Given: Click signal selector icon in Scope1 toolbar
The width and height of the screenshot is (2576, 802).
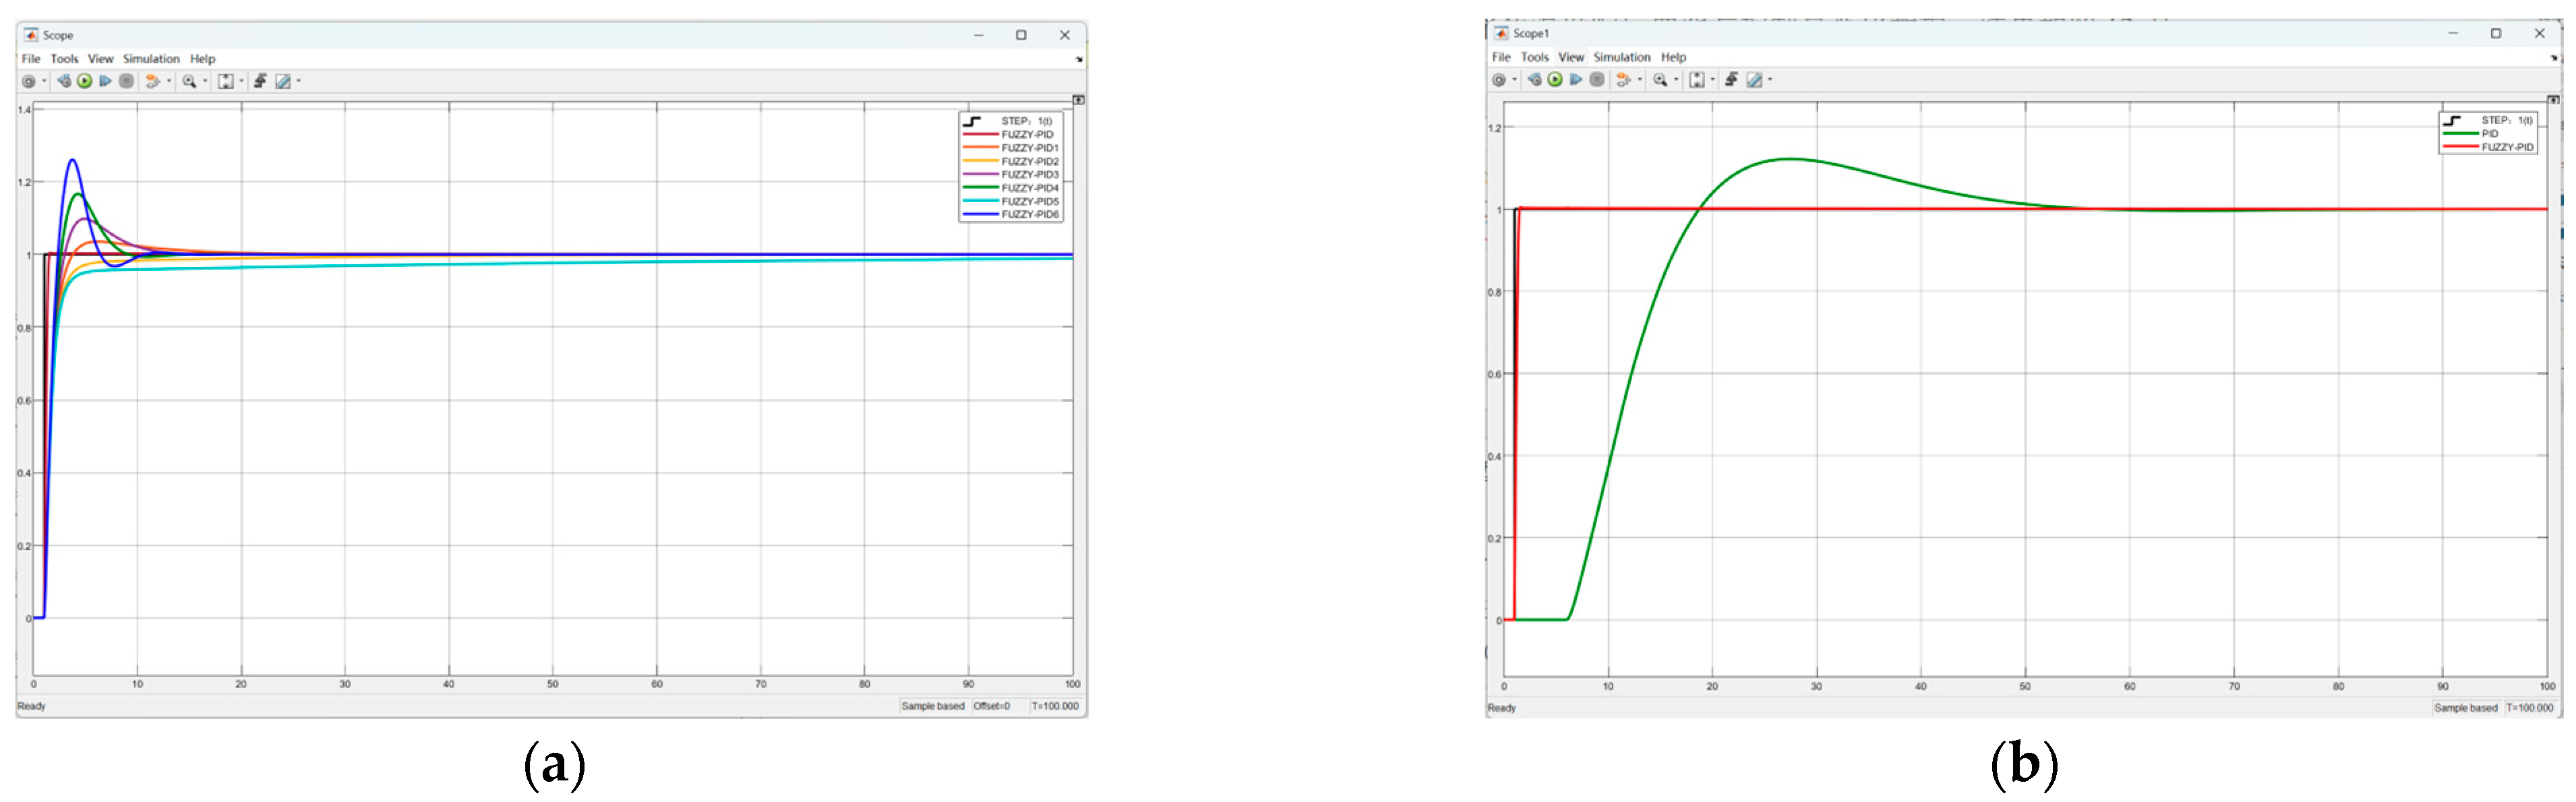Looking at the screenshot, I should click(1624, 79).
